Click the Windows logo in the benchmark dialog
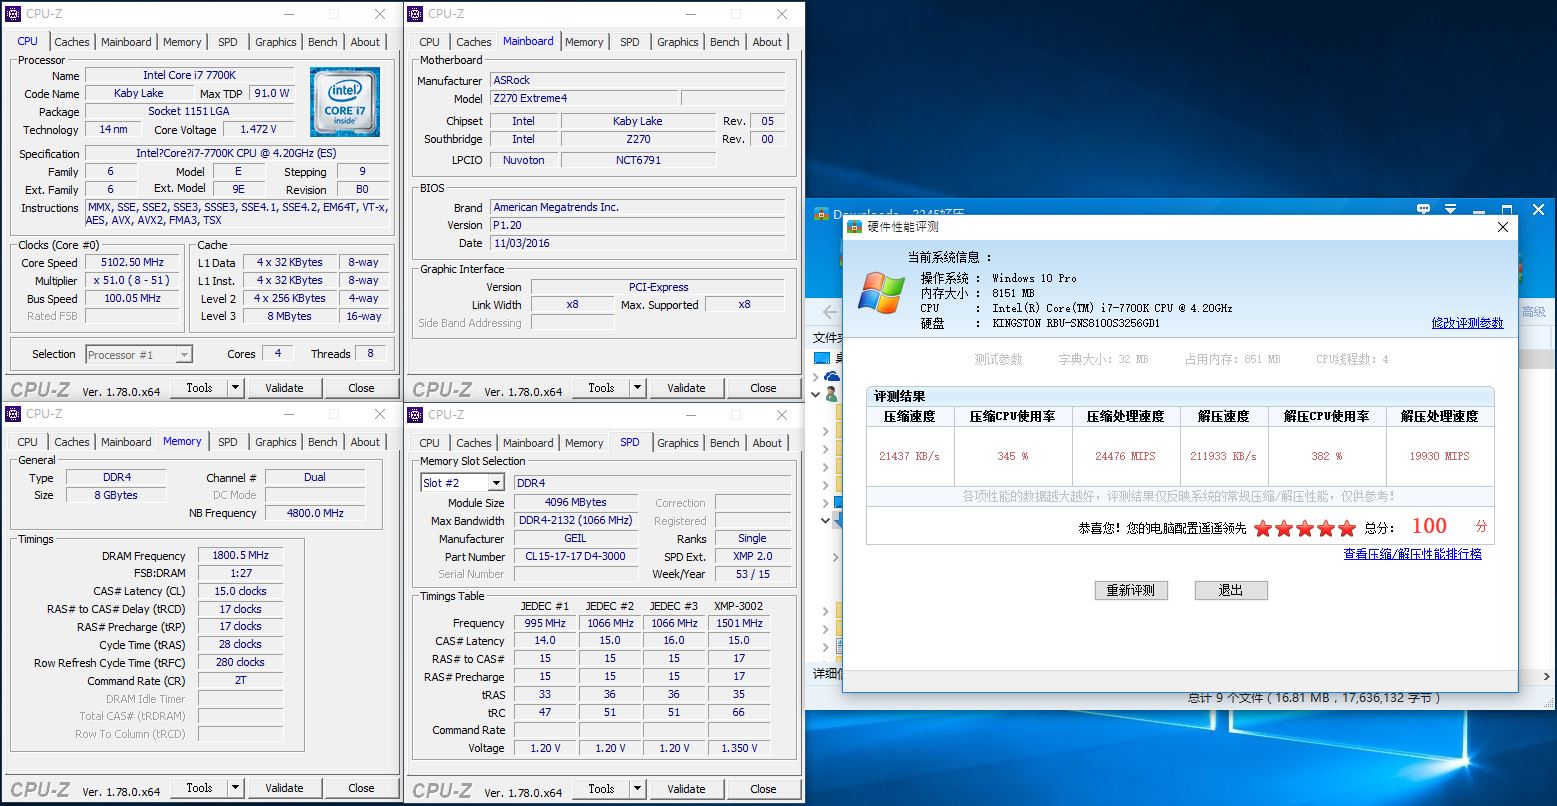The width and height of the screenshot is (1557, 806). click(x=882, y=294)
